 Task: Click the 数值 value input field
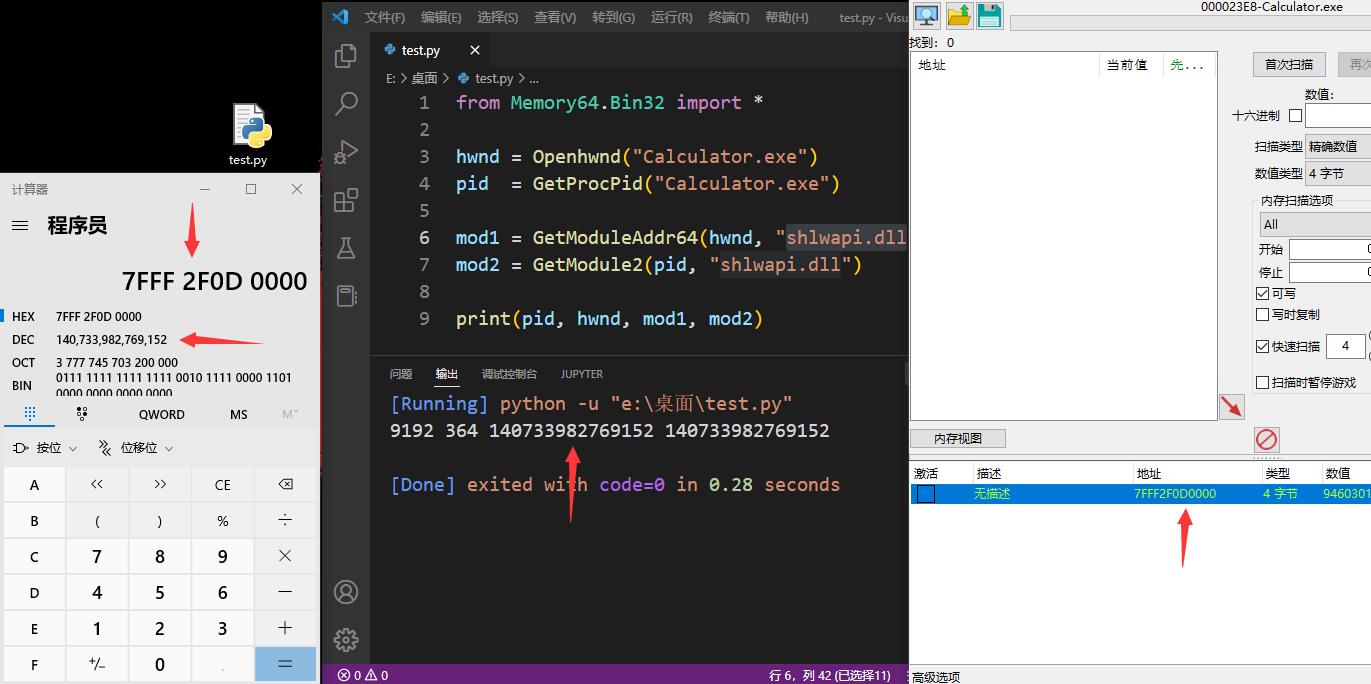coord(1338,116)
